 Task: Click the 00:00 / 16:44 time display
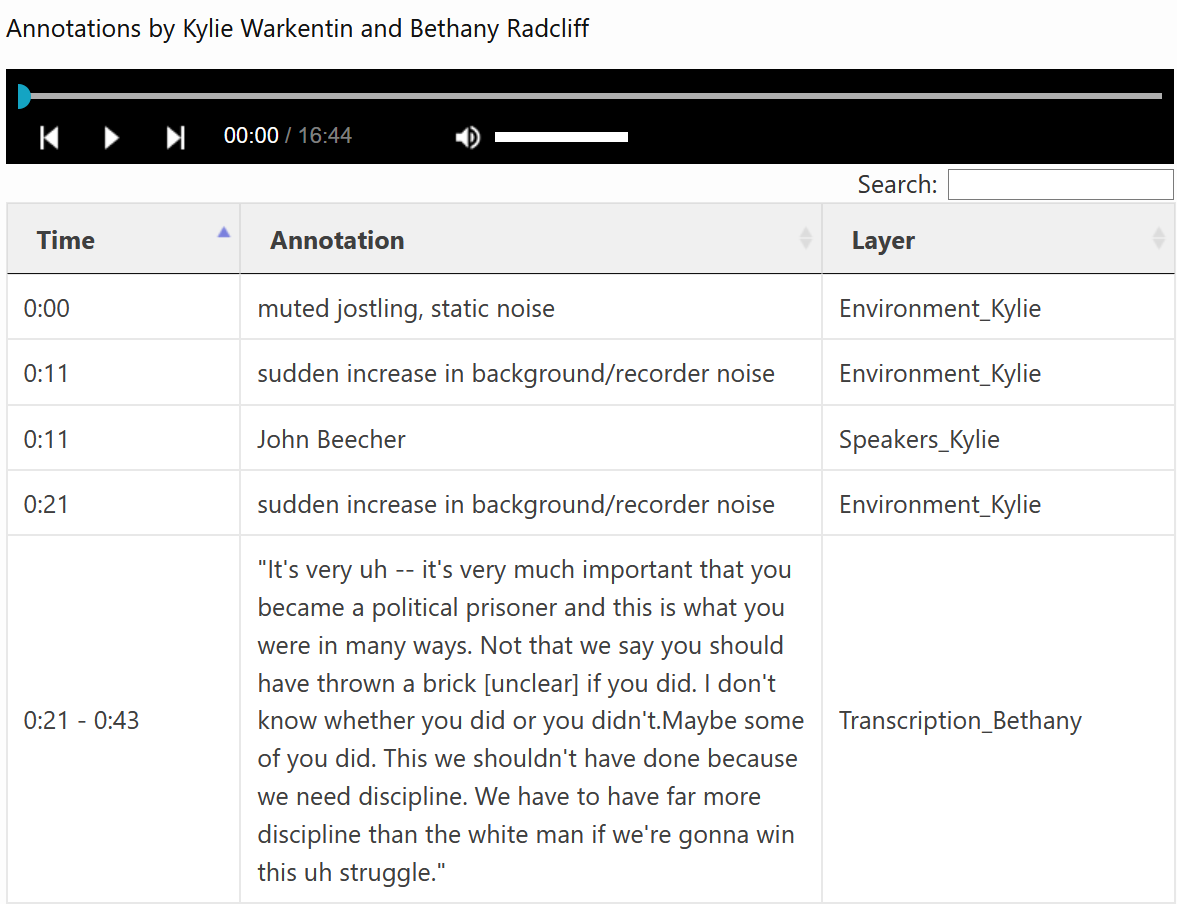(287, 136)
